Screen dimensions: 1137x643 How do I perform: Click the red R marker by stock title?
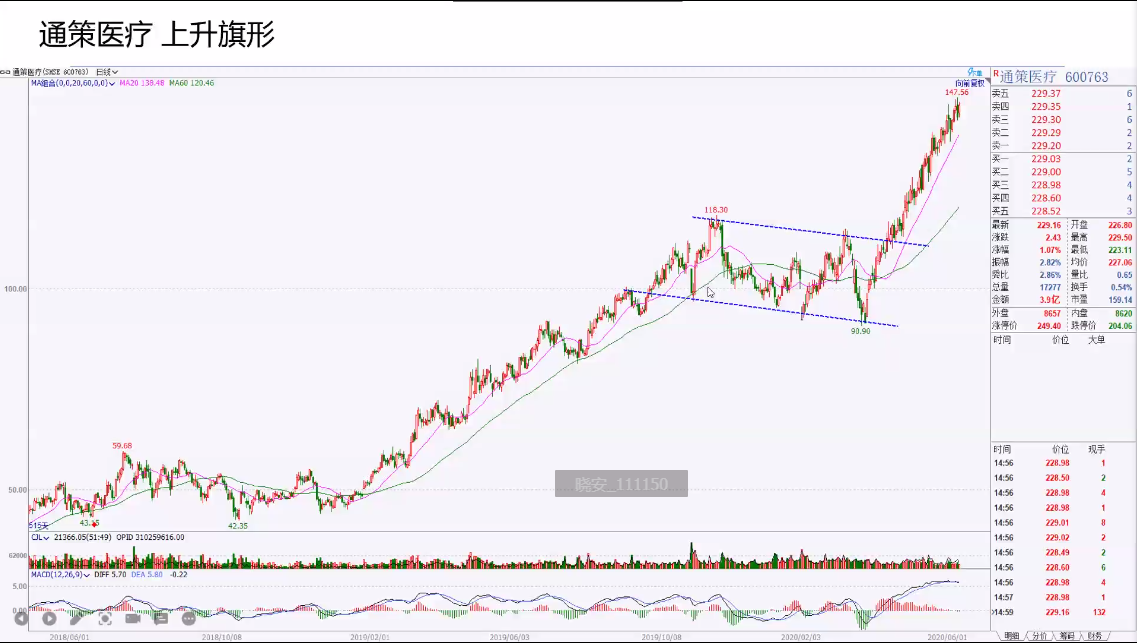[x=996, y=73]
